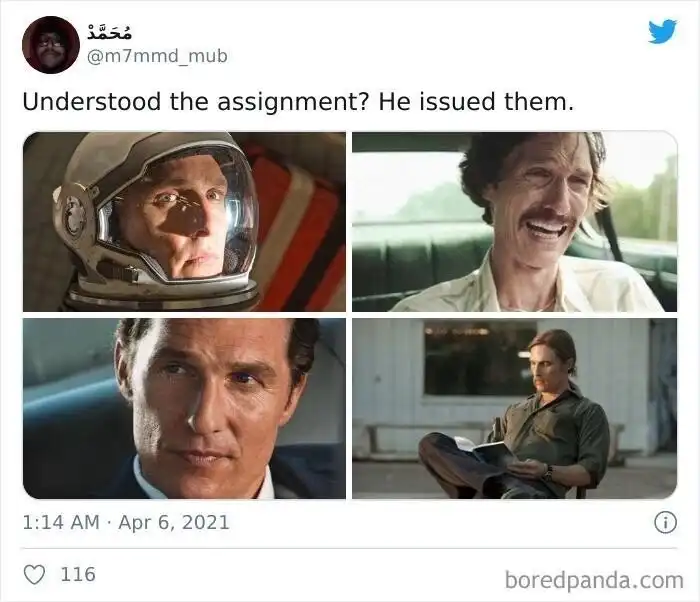Click the dark window behind the seated reader

coord(478,357)
